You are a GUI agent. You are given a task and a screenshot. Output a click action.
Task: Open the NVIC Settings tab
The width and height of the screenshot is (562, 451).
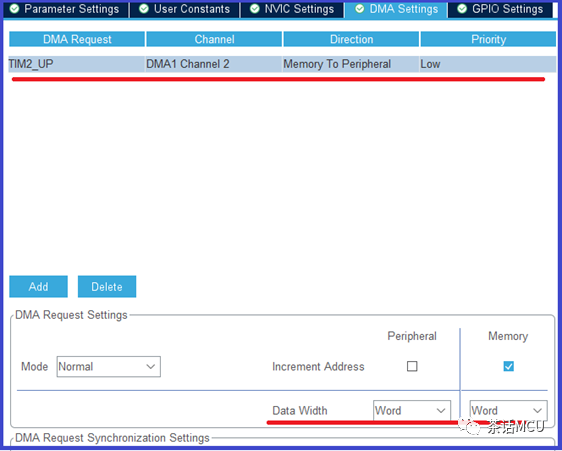point(293,9)
